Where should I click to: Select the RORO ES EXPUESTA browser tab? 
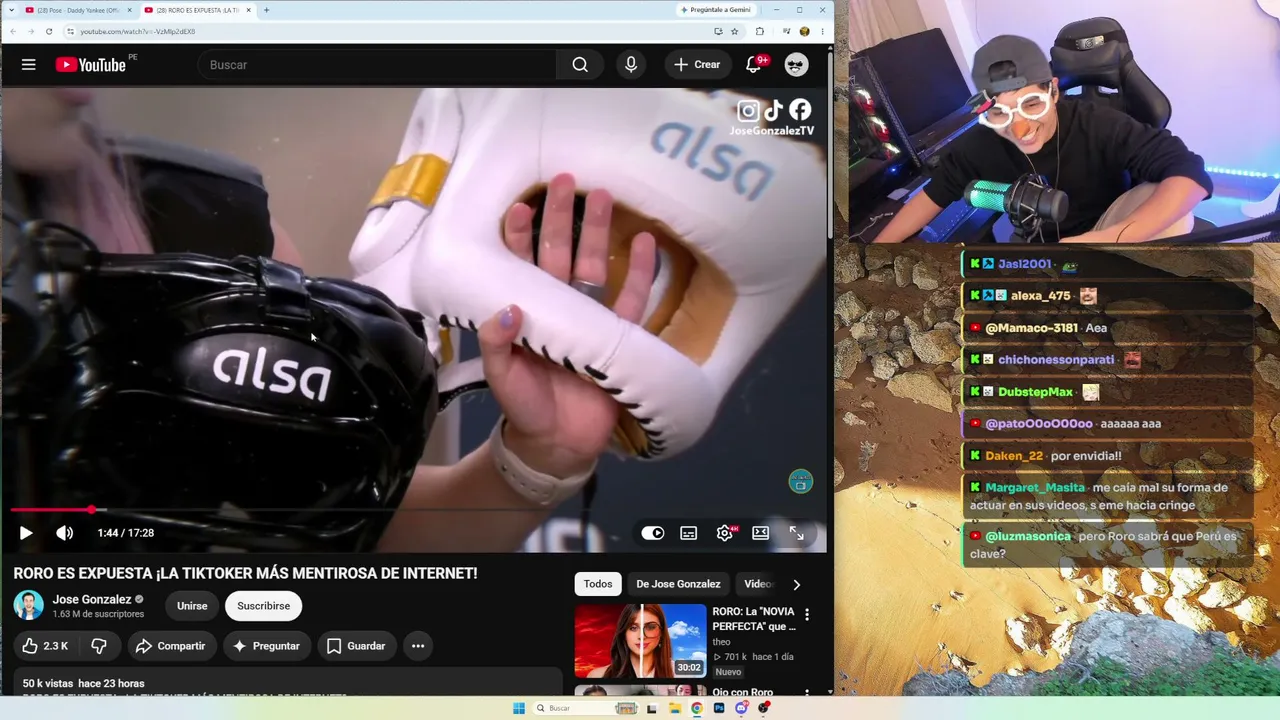(x=196, y=10)
